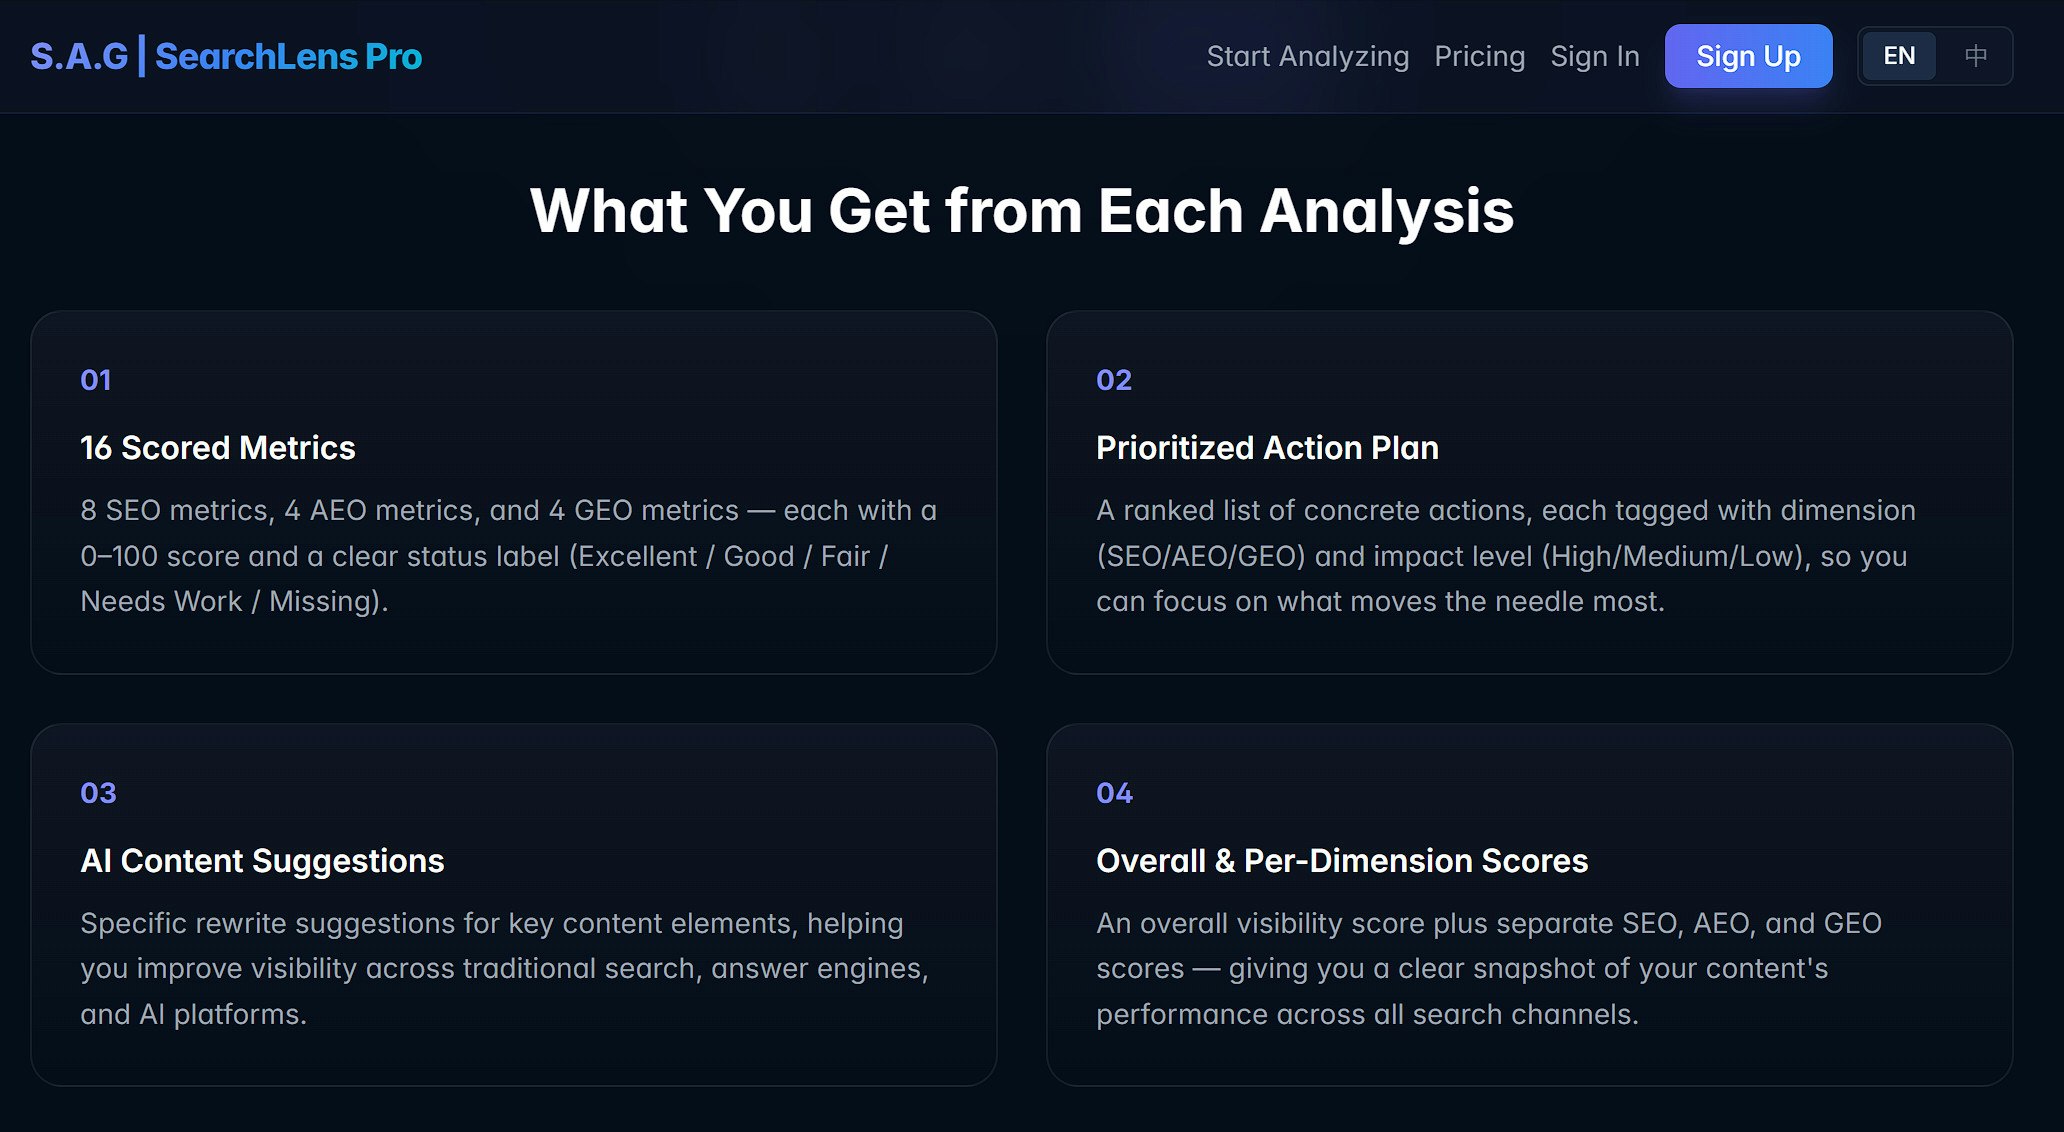
Task: Click the 04 label on the scores card
Action: point(1115,792)
